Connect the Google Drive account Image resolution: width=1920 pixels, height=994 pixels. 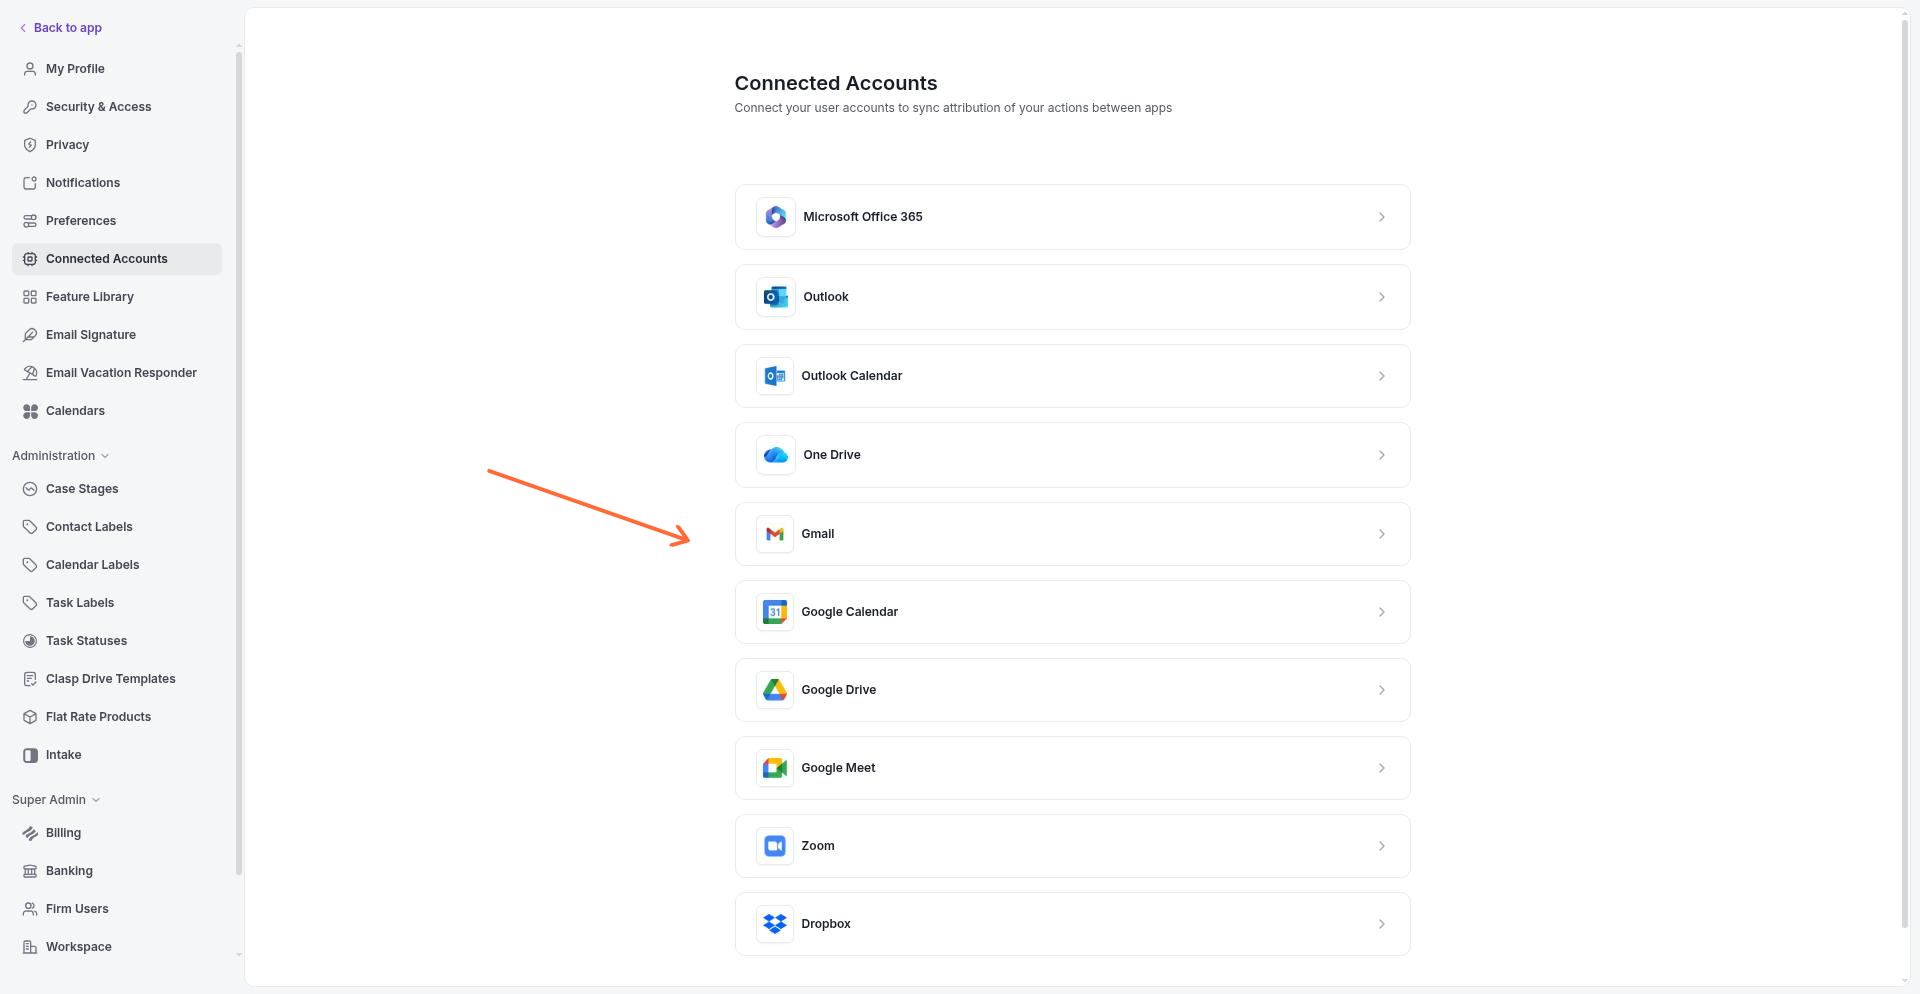[1072, 690]
